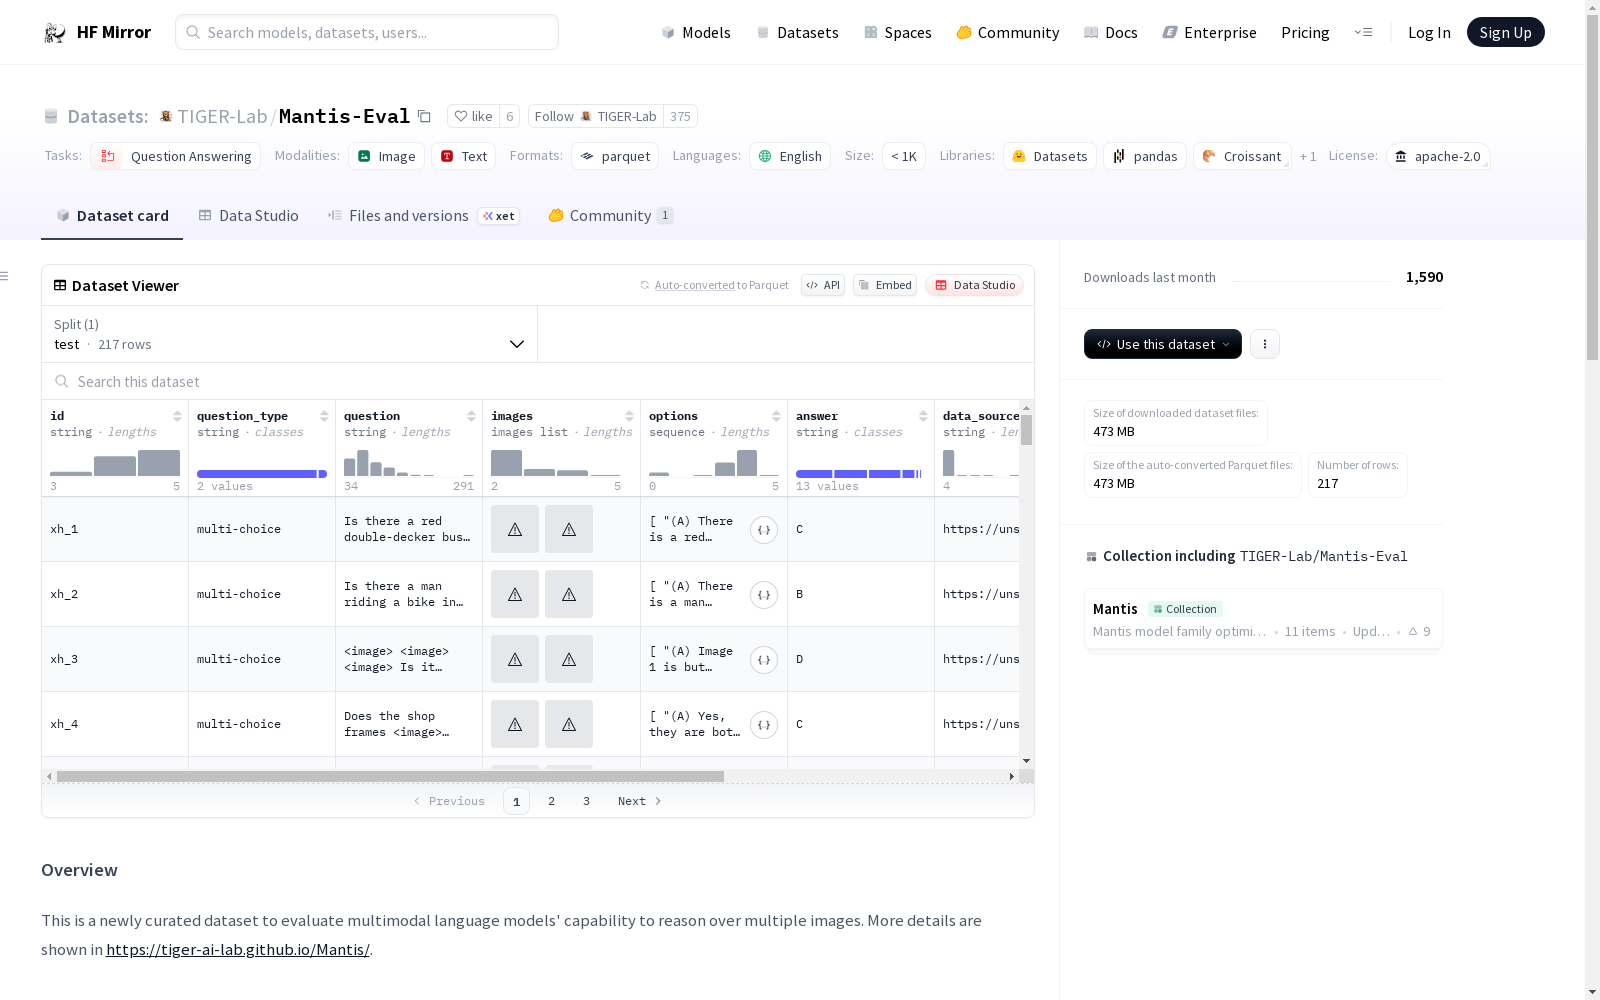This screenshot has width=1600, height=1000.
Task: Click the horizontal scrollbar of dataset viewer
Action: 390,776
